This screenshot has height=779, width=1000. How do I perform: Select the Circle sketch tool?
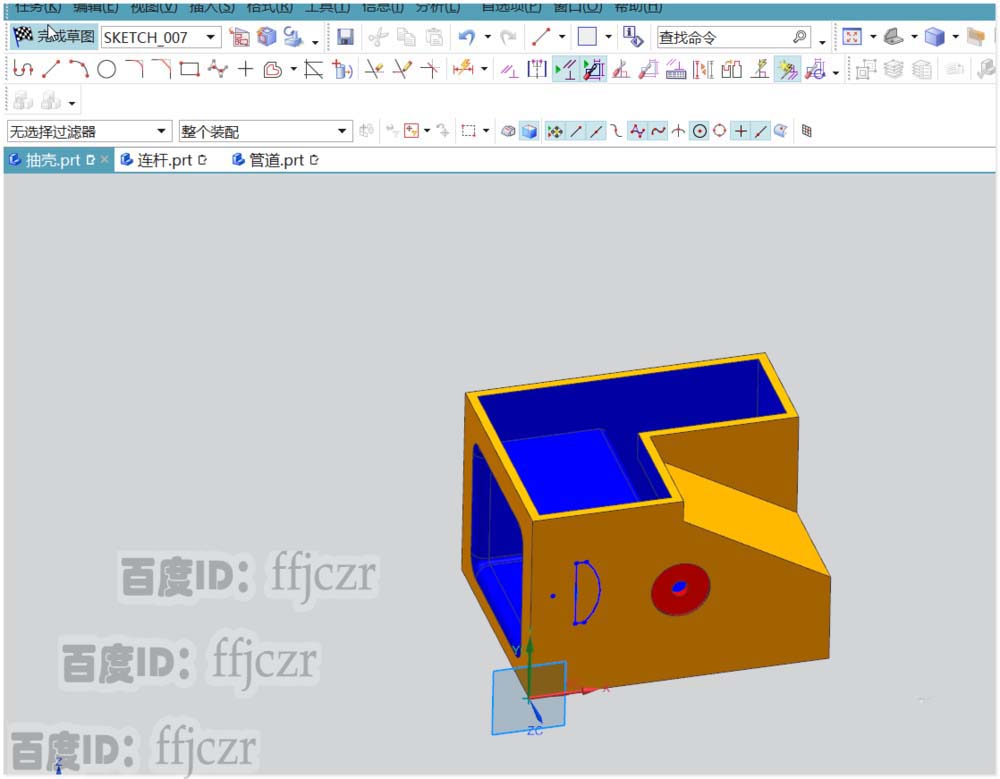coord(107,69)
